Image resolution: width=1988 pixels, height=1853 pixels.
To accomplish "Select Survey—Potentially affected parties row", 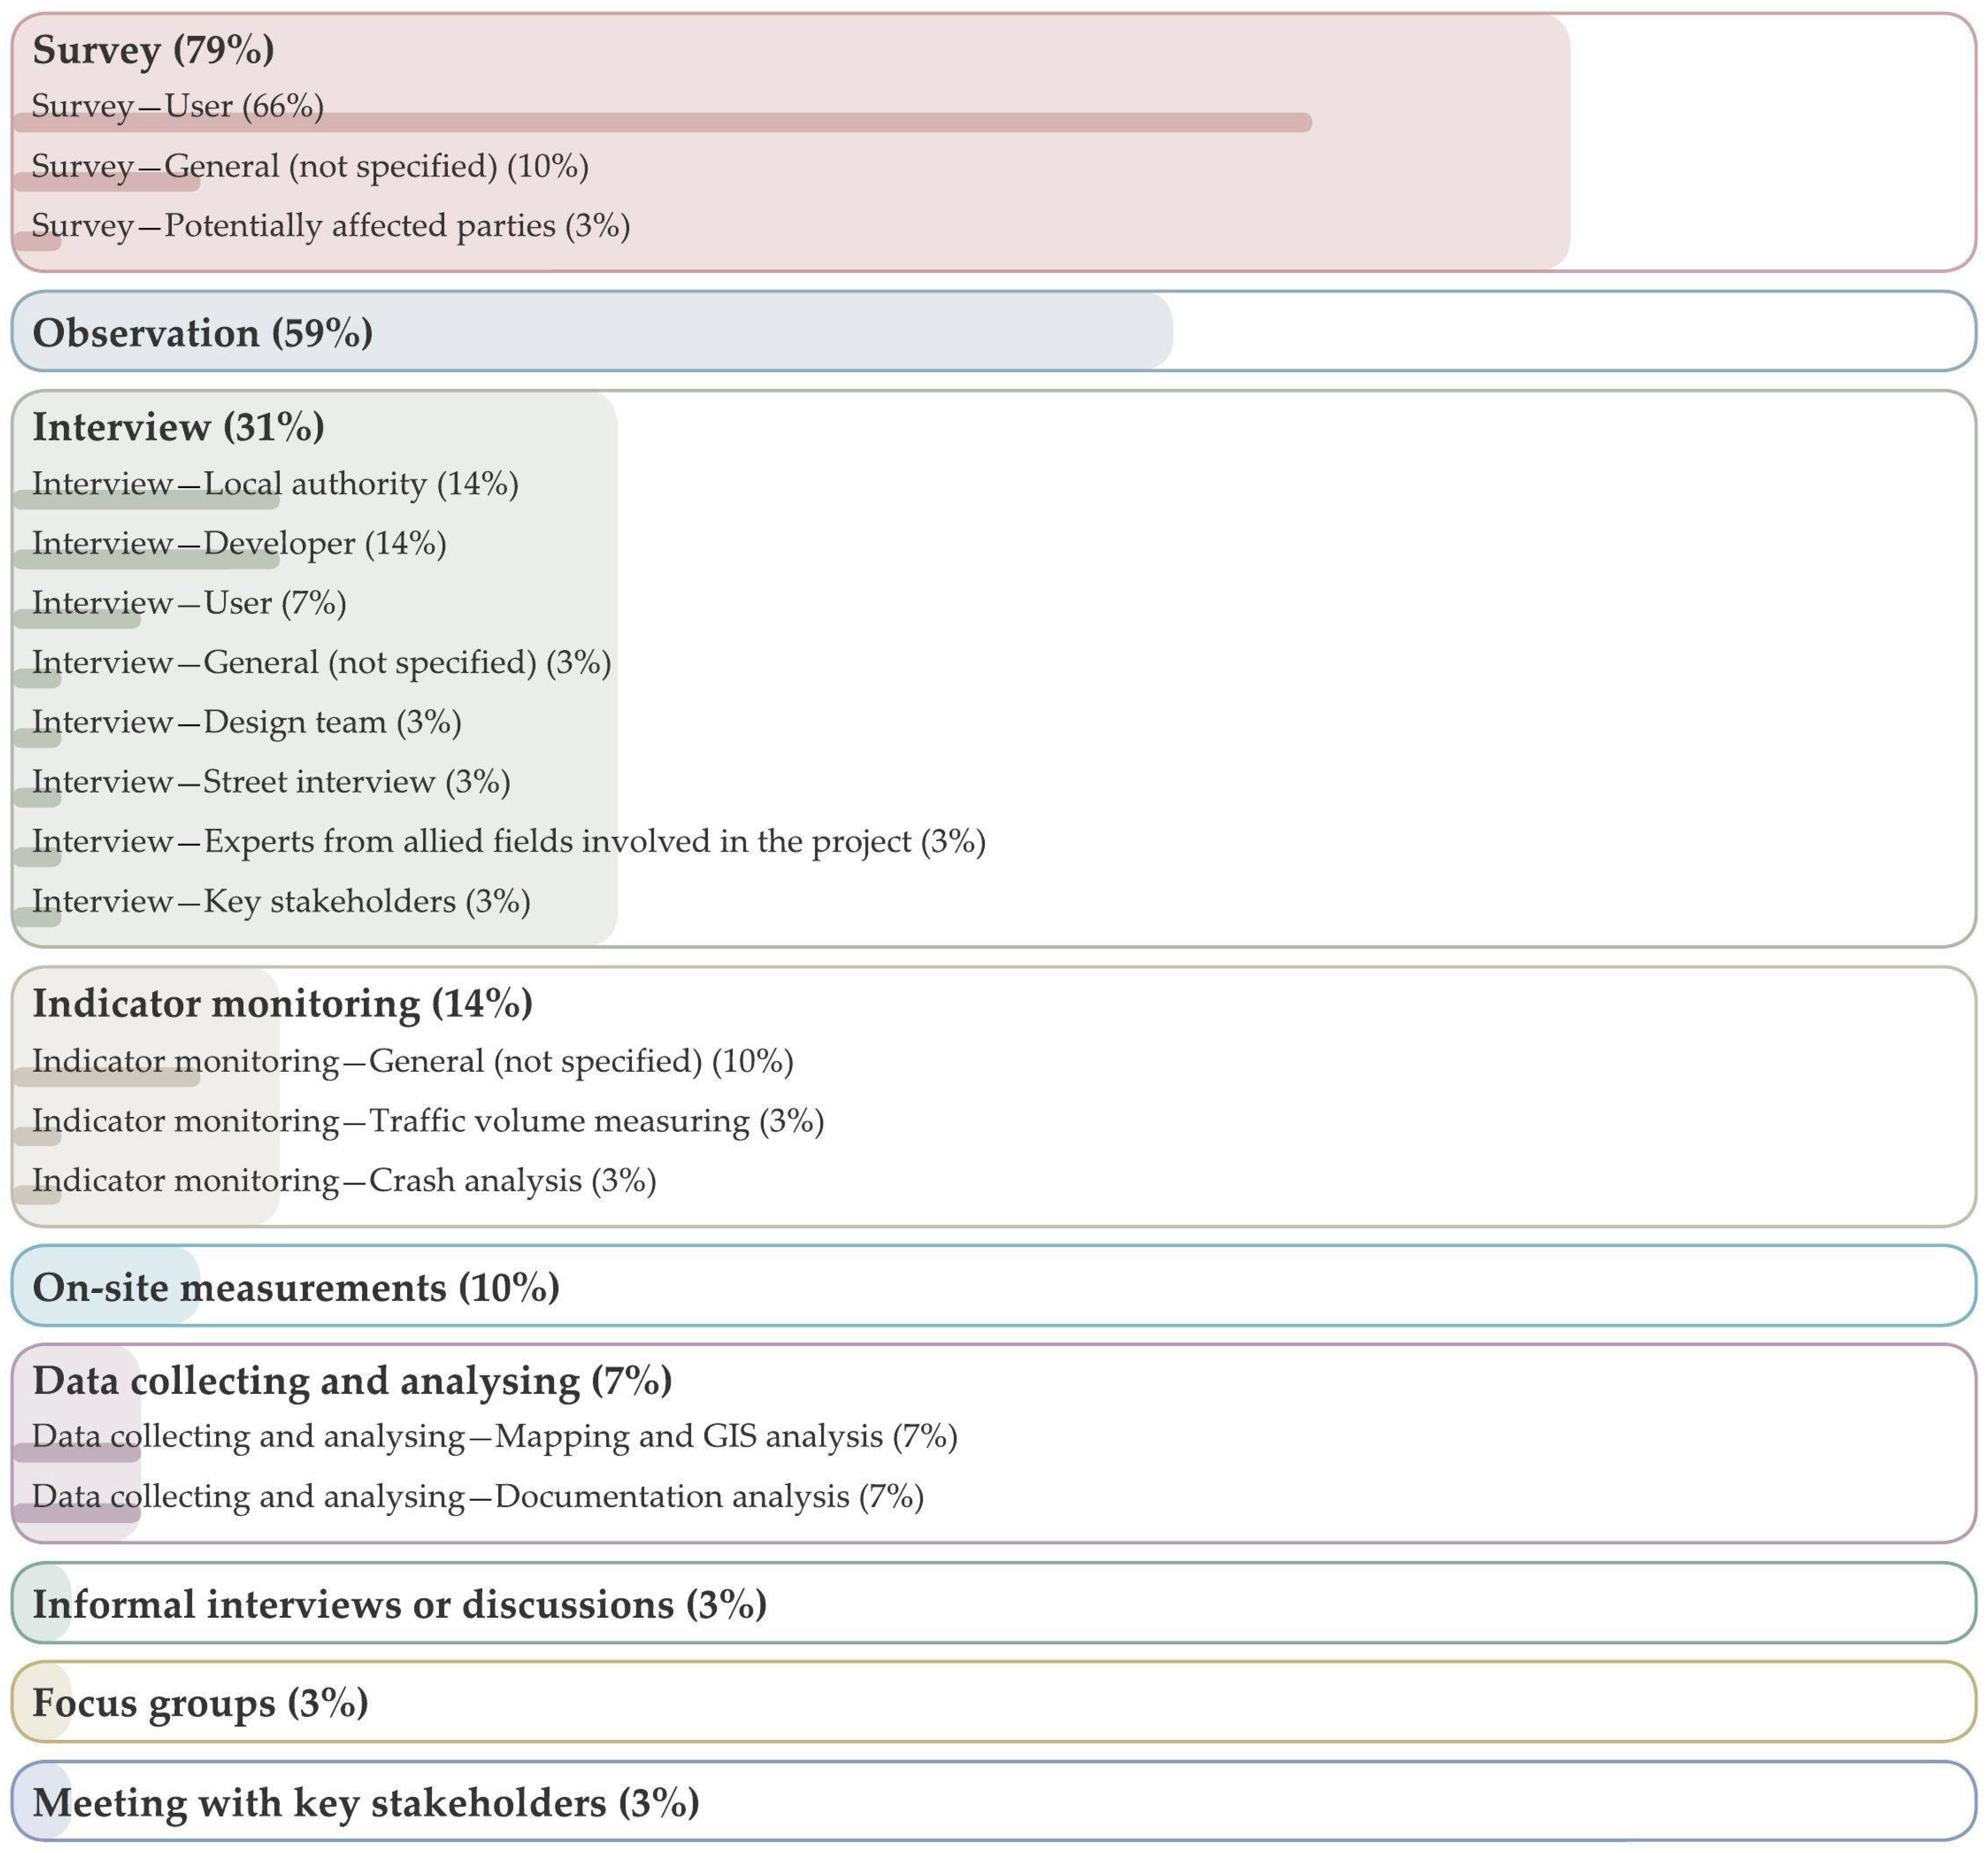I will point(331,226).
